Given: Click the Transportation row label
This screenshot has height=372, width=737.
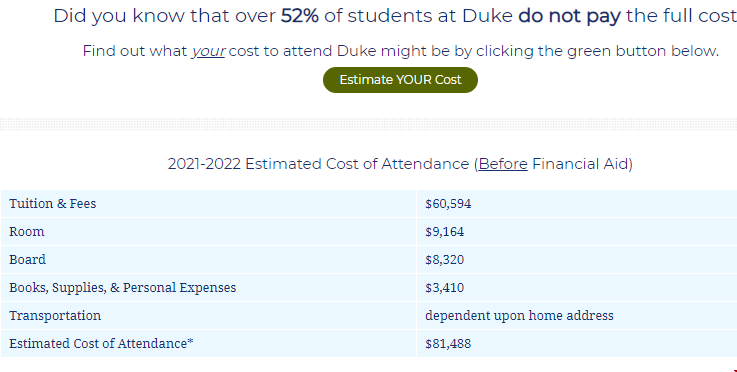Looking at the screenshot, I should coord(55,316).
